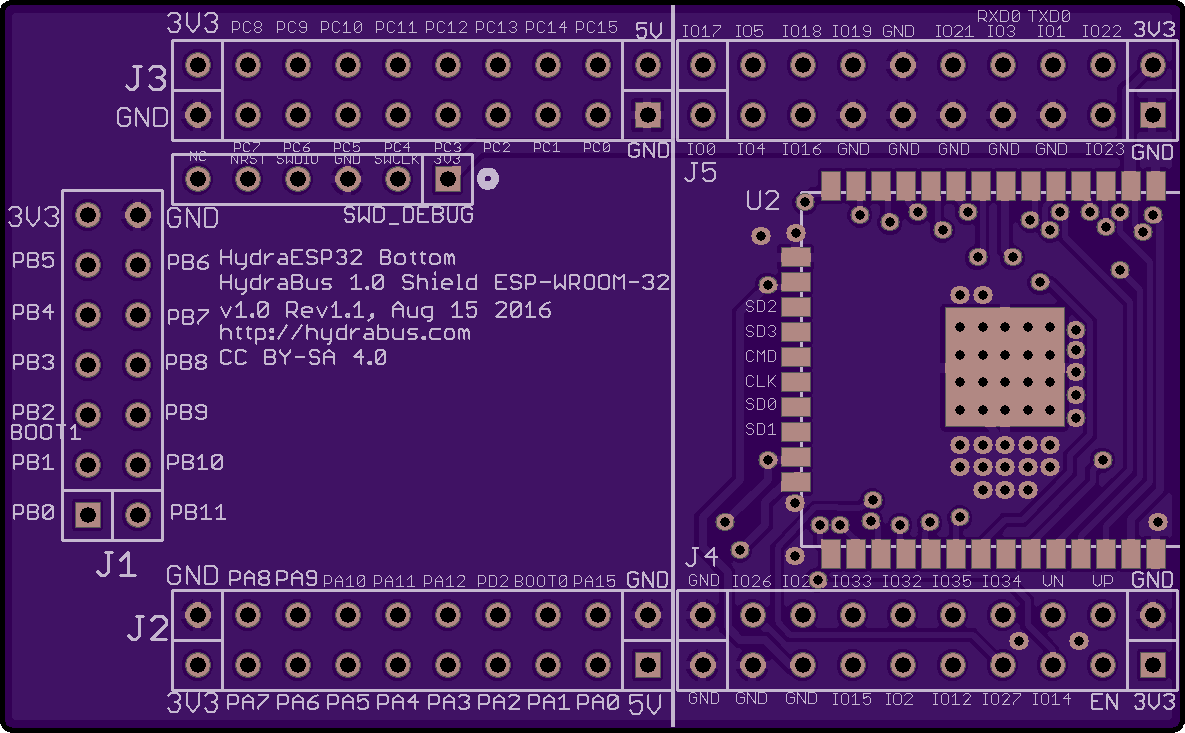Click the "VP" pin label
The width and height of the screenshot is (1185, 733).
tap(1103, 581)
